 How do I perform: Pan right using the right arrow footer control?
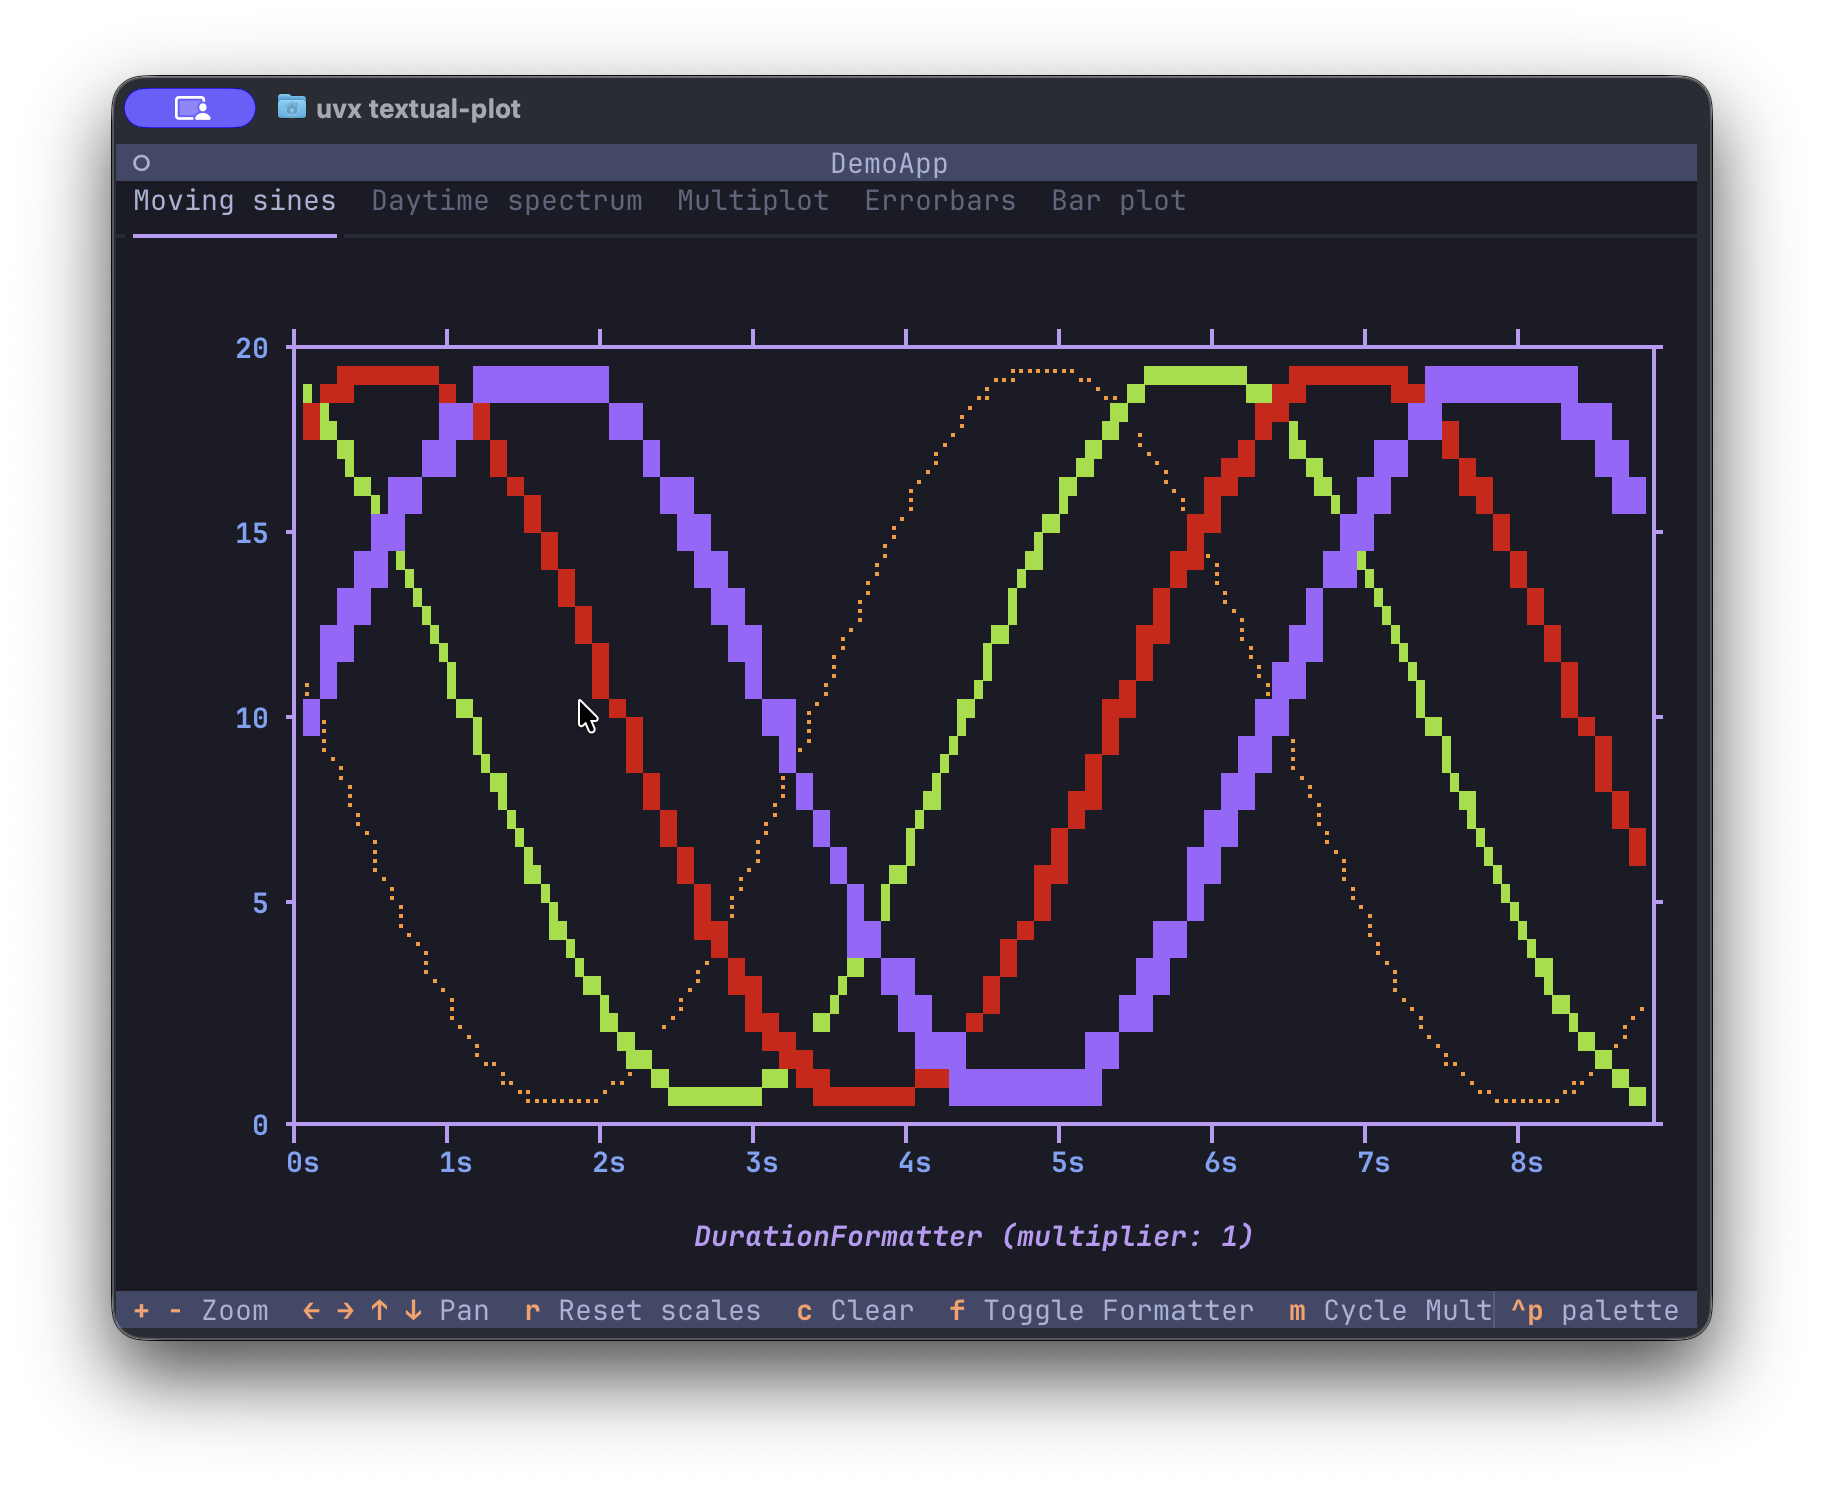pos(344,1310)
